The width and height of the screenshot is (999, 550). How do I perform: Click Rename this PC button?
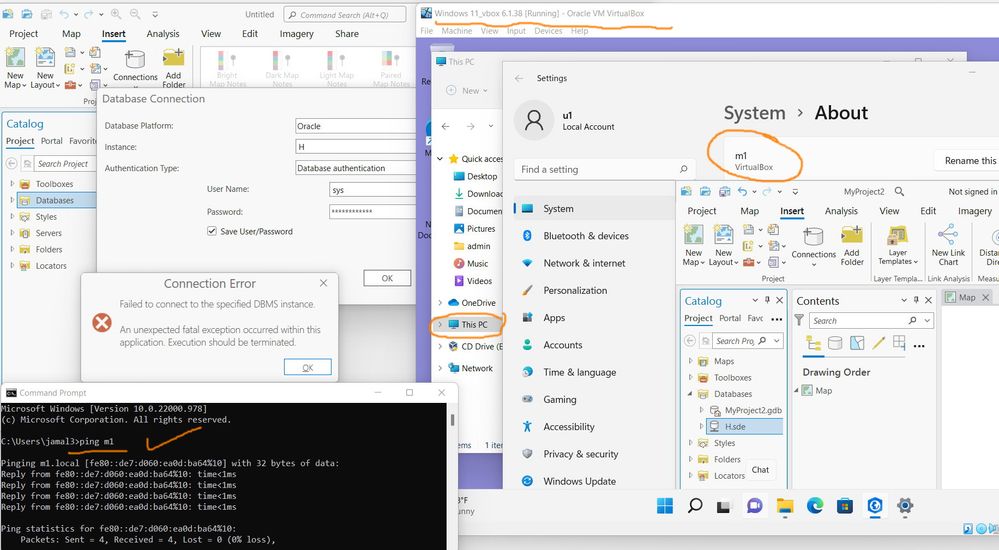point(967,161)
